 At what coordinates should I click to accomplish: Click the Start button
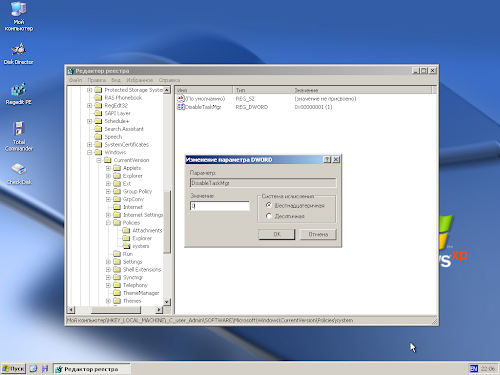(x=13, y=369)
